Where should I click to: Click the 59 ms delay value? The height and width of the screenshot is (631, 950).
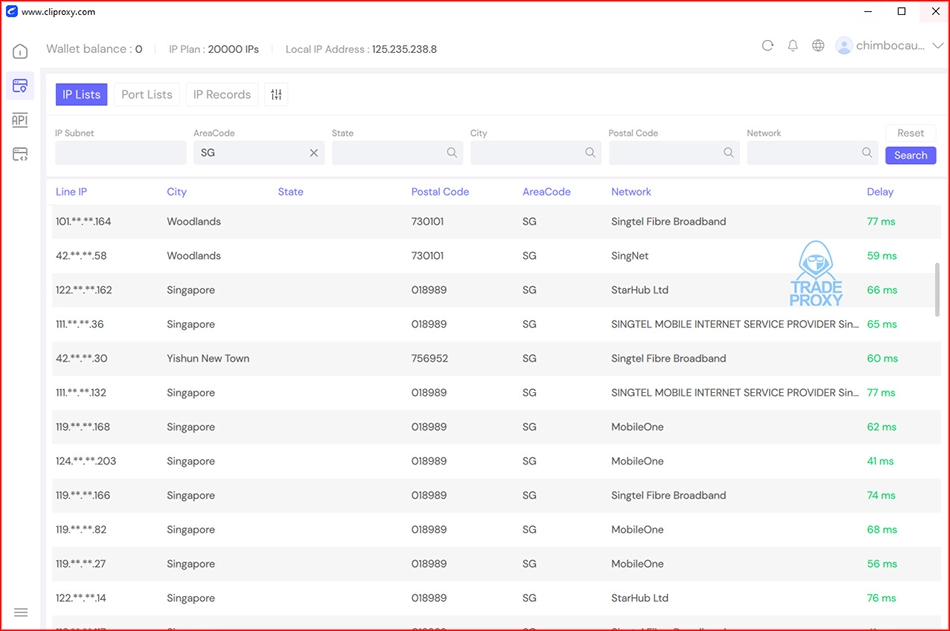[x=882, y=256]
